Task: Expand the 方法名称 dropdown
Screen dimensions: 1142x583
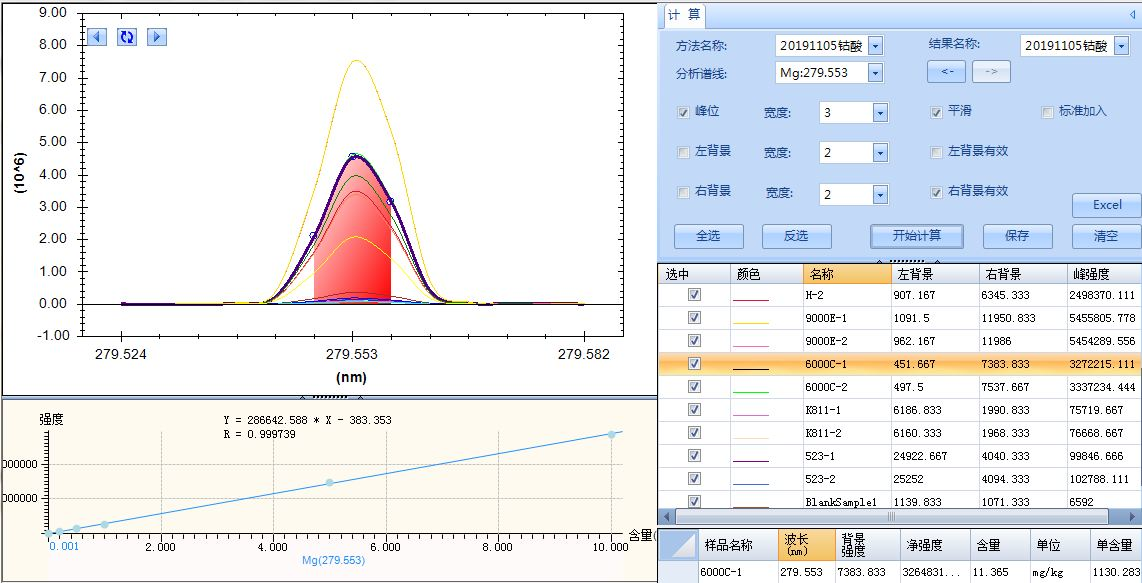Action: coord(876,46)
